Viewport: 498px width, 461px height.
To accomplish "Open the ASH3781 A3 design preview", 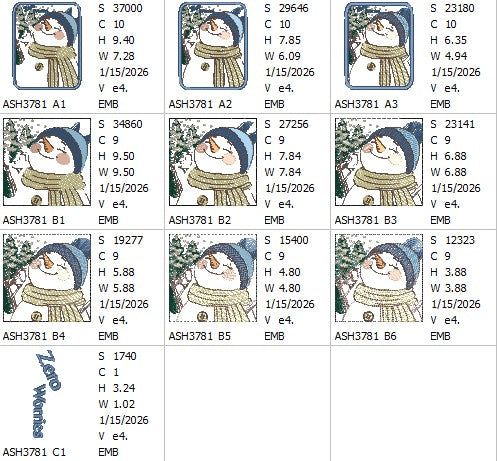I will pos(379,46).
